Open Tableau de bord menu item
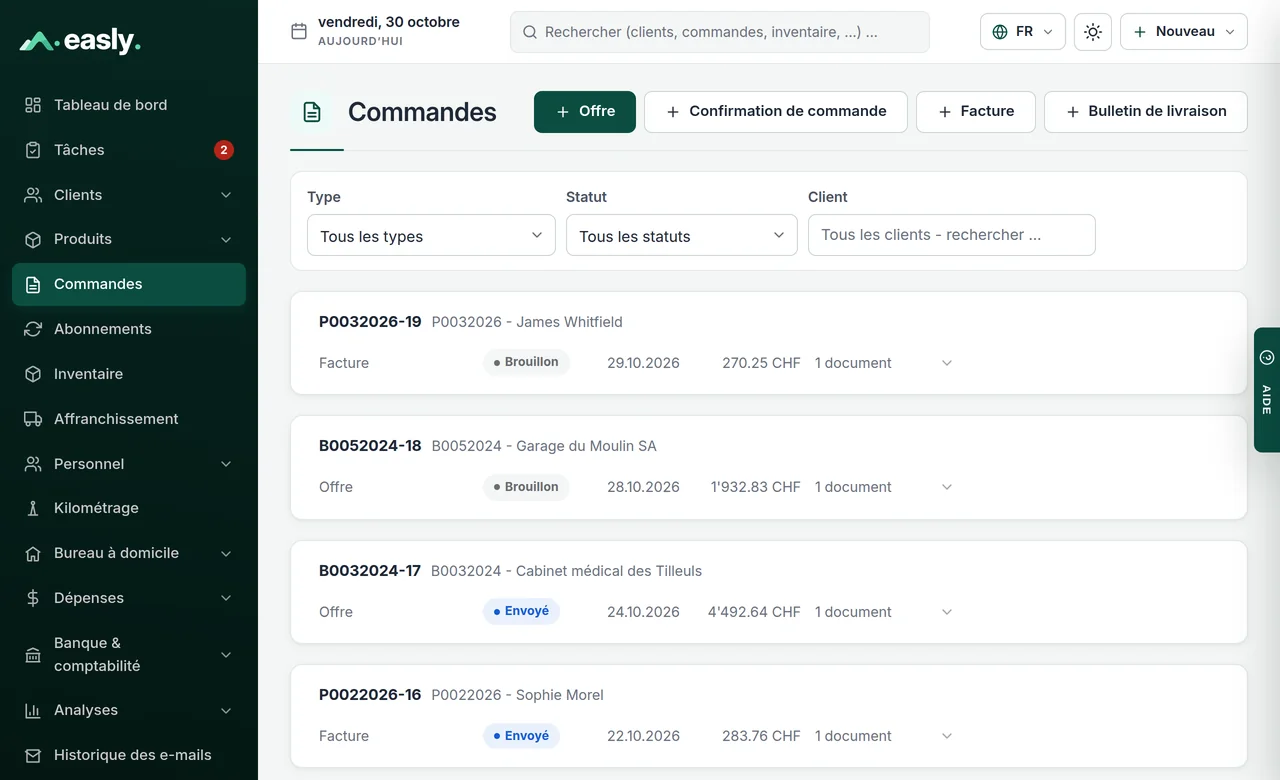Viewport: 1280px width, 780px height. pos(129,105)
